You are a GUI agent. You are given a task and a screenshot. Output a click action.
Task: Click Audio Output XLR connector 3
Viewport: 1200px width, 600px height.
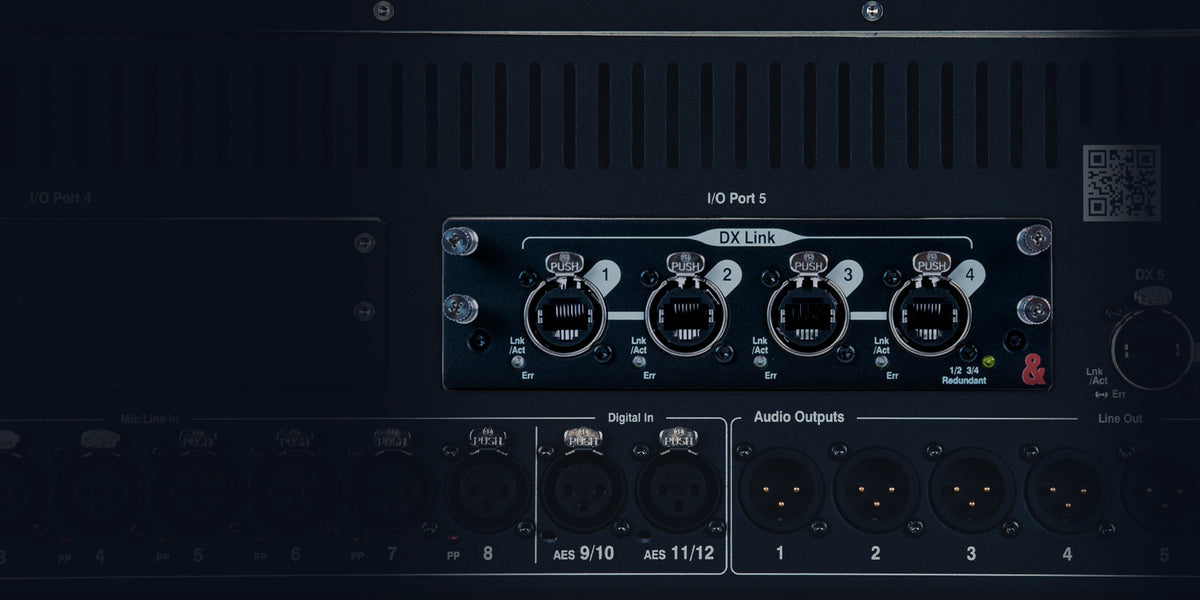pos(971,490)
